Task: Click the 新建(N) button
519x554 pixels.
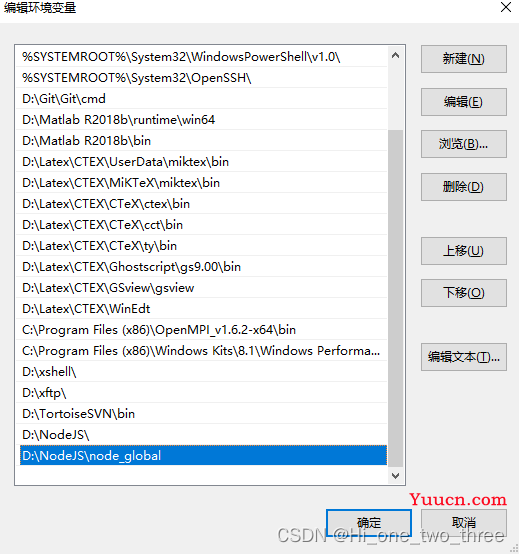Action: (x=464, y=59)
